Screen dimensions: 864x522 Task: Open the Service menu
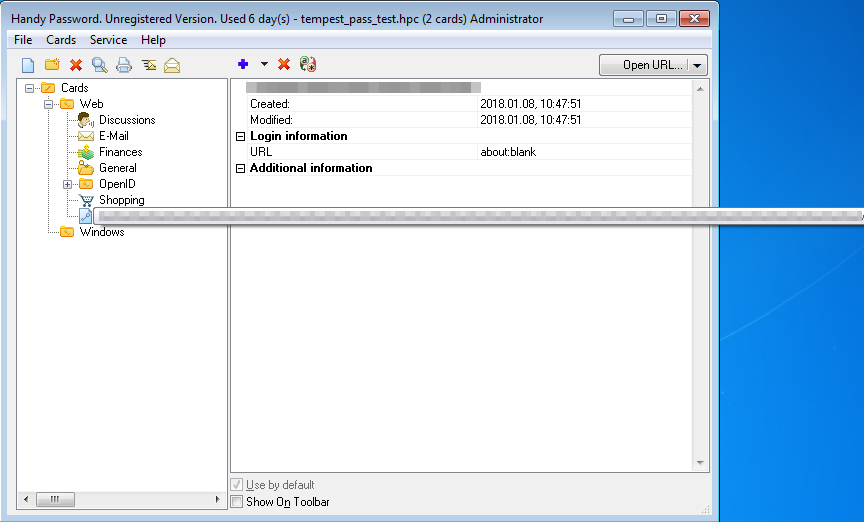pyautogui.click(x=108, y=40)
